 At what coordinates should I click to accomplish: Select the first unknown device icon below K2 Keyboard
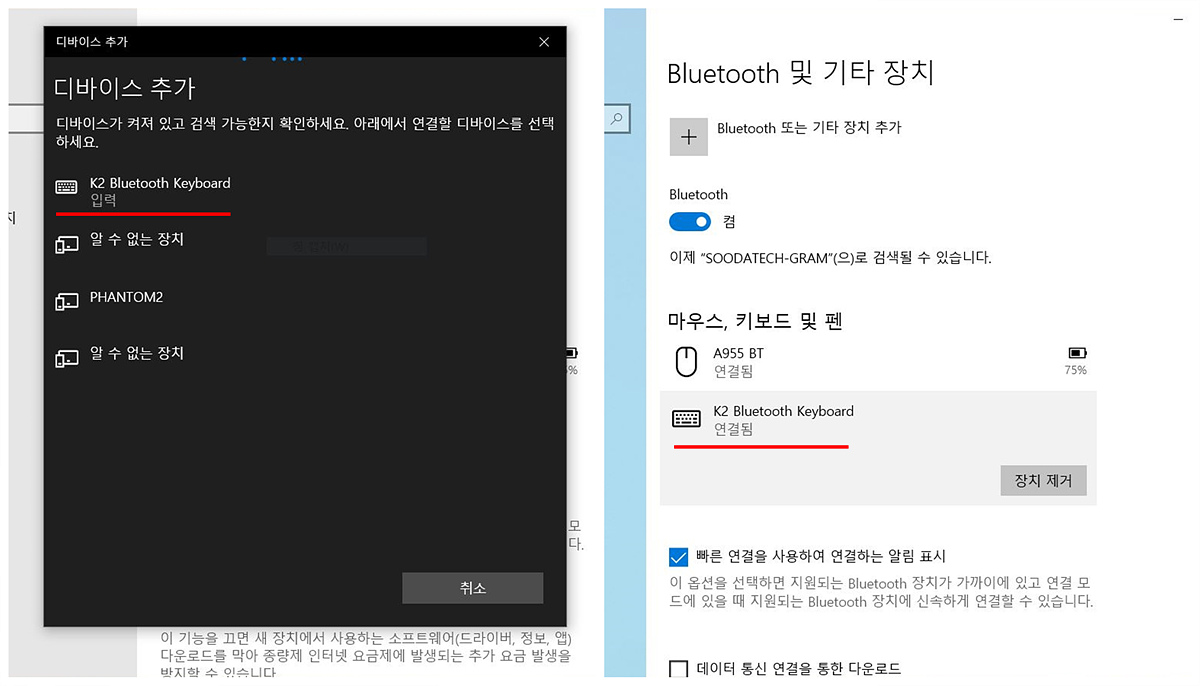66,244
